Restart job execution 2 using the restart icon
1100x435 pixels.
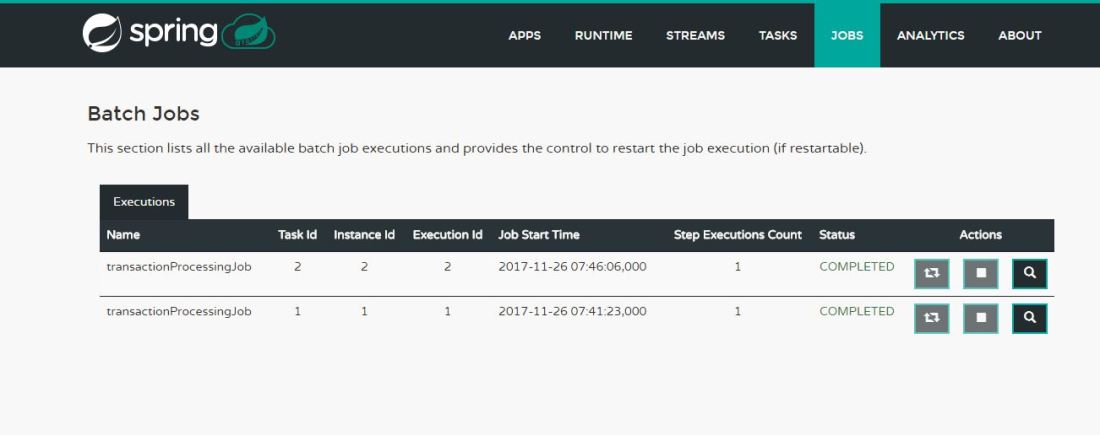931,274
